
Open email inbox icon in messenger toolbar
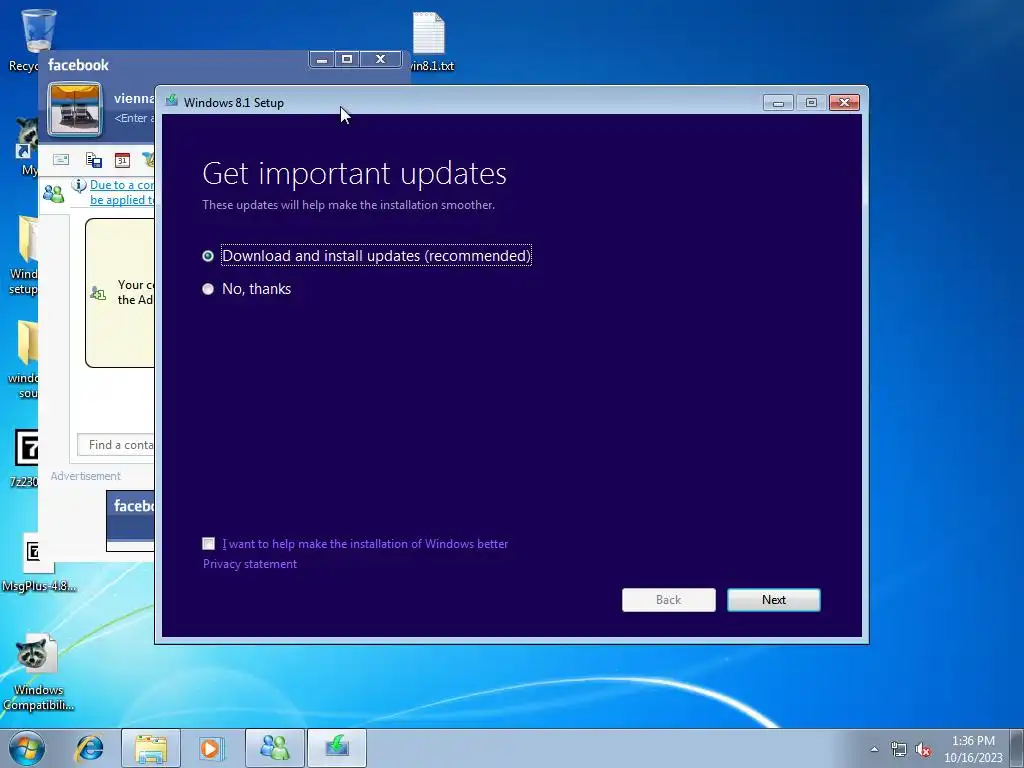click(61, 159)
